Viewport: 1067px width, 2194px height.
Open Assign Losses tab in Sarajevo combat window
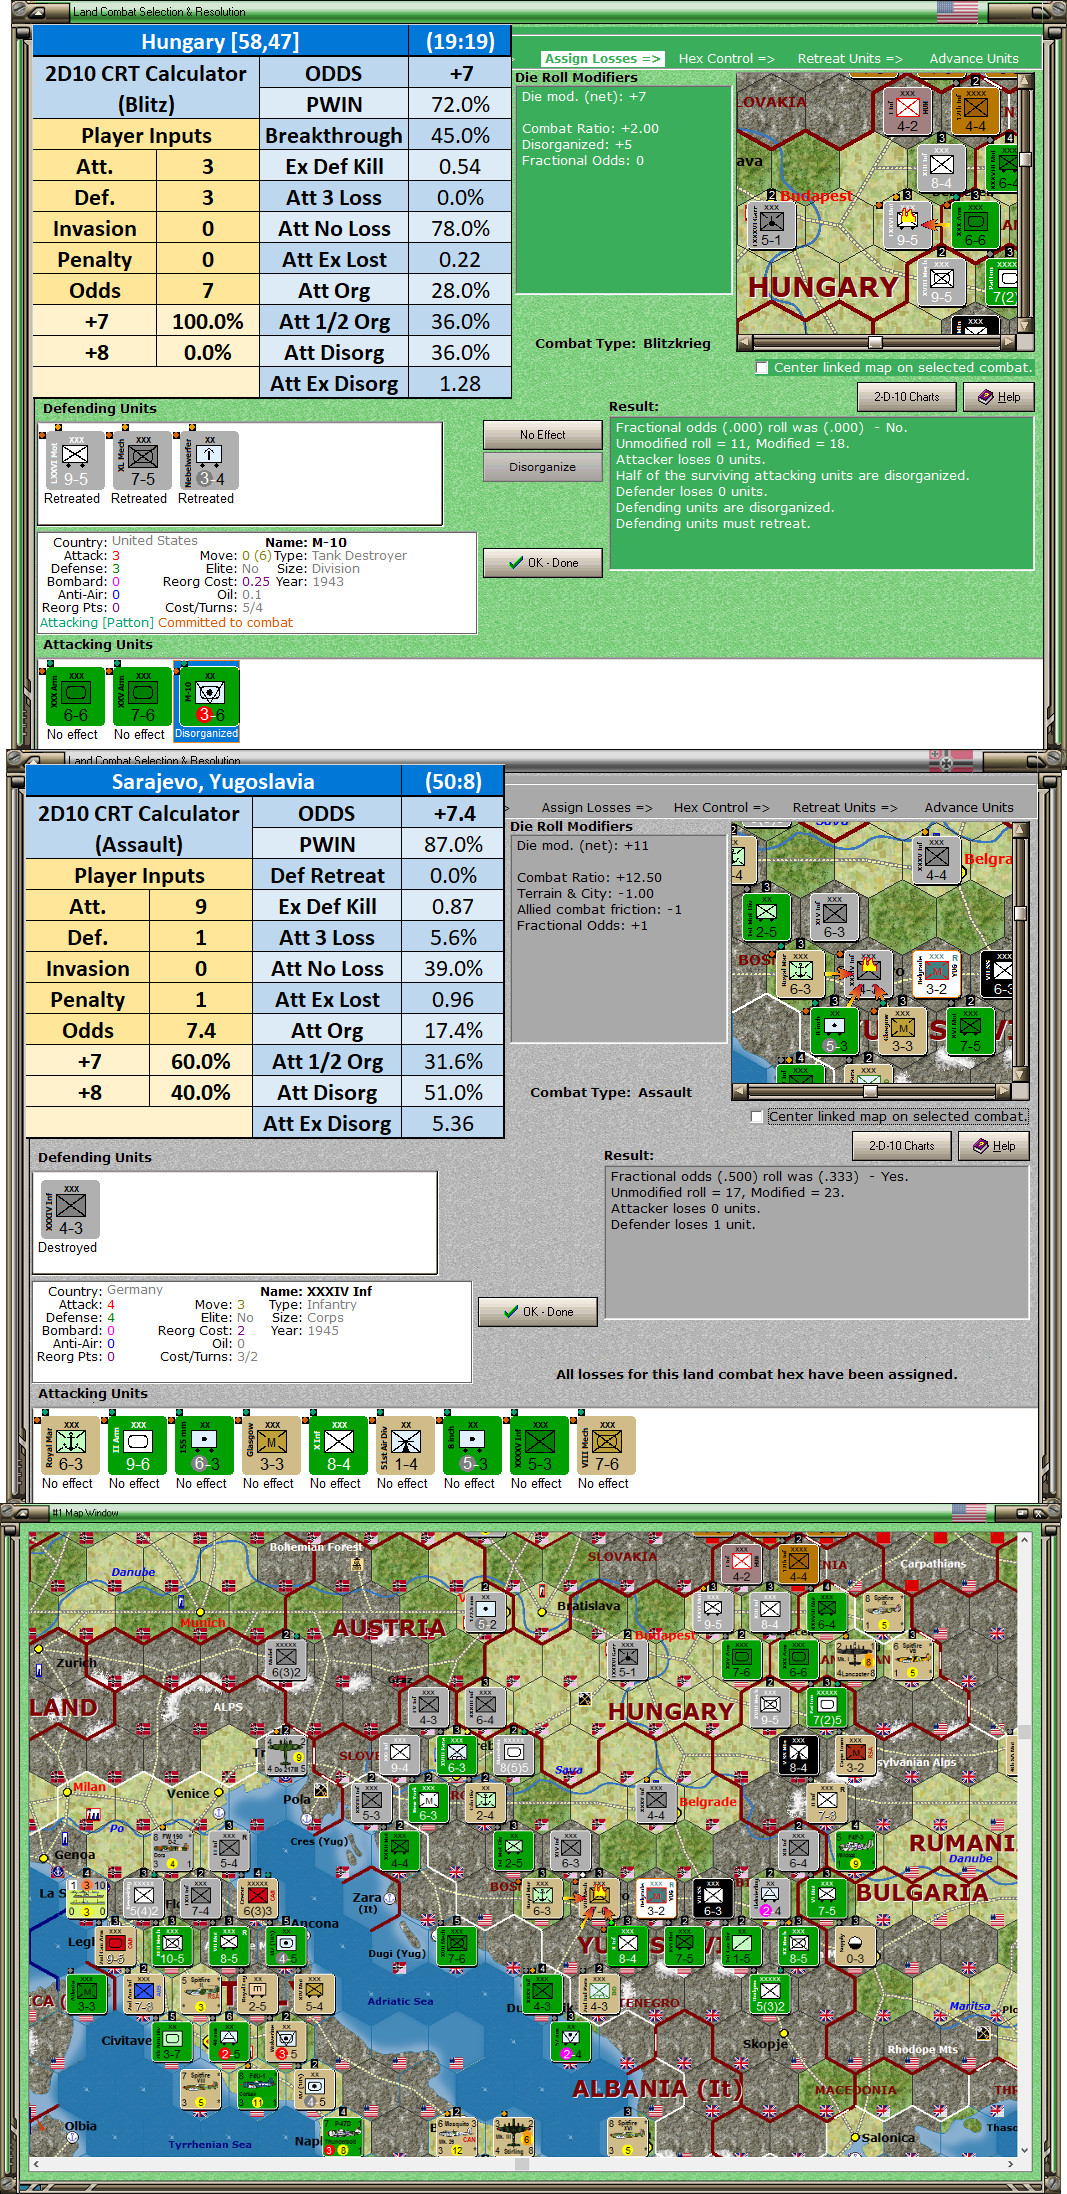coord(597,808)
